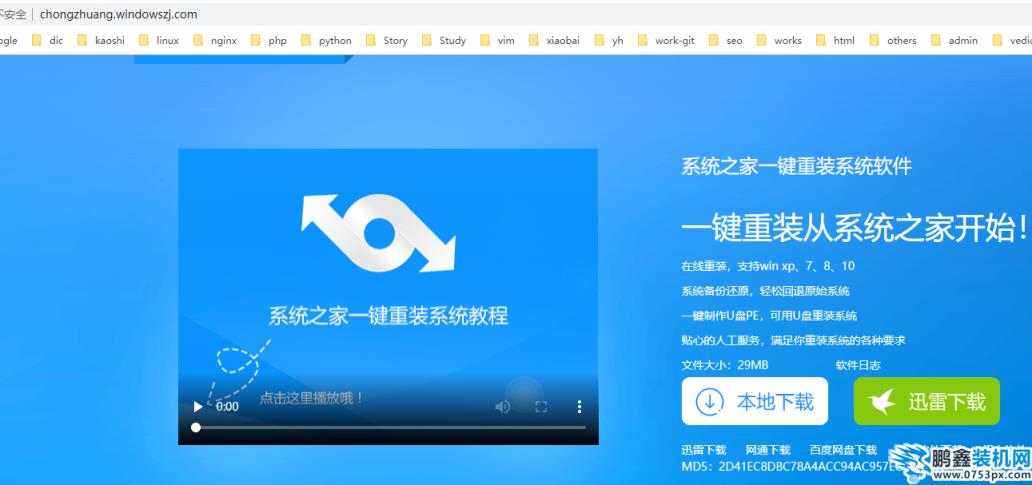
Task: Open the nginx bookmark folder
Action: click(x=216, y=40)
